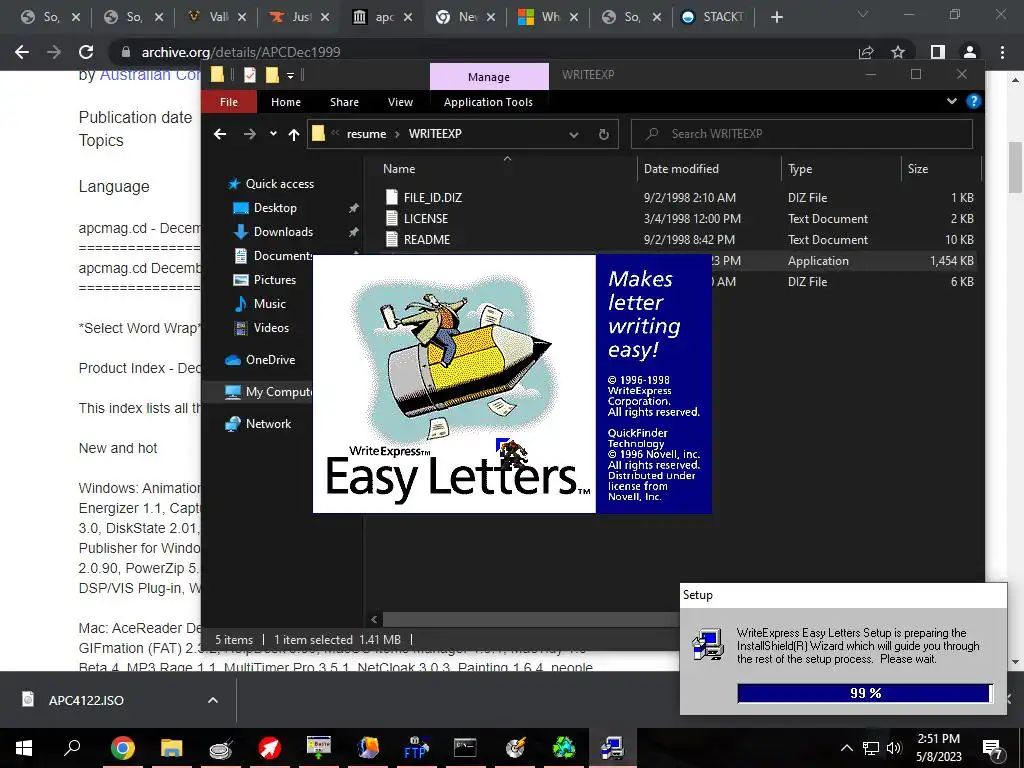Open the recycle arrows taskbar icon

[564, 748]
